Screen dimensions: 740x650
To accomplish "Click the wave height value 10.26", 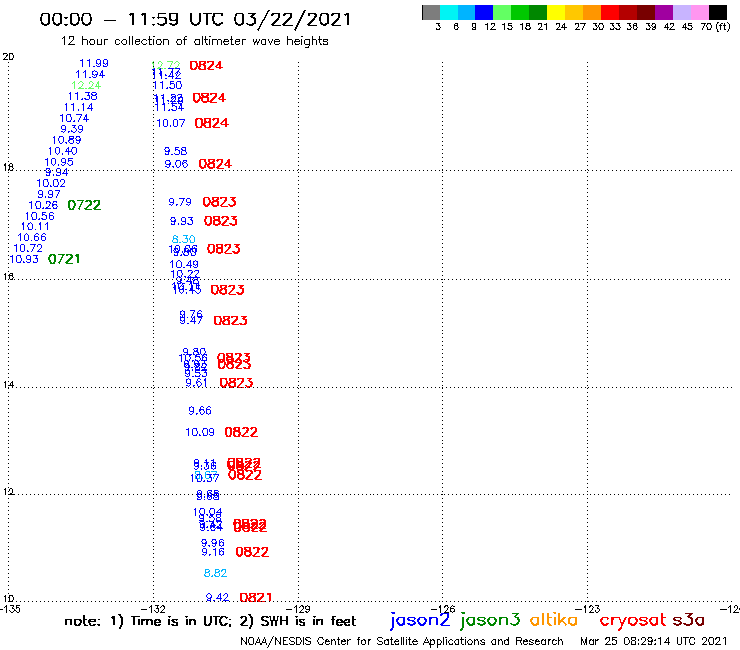I will pos(43,205).
